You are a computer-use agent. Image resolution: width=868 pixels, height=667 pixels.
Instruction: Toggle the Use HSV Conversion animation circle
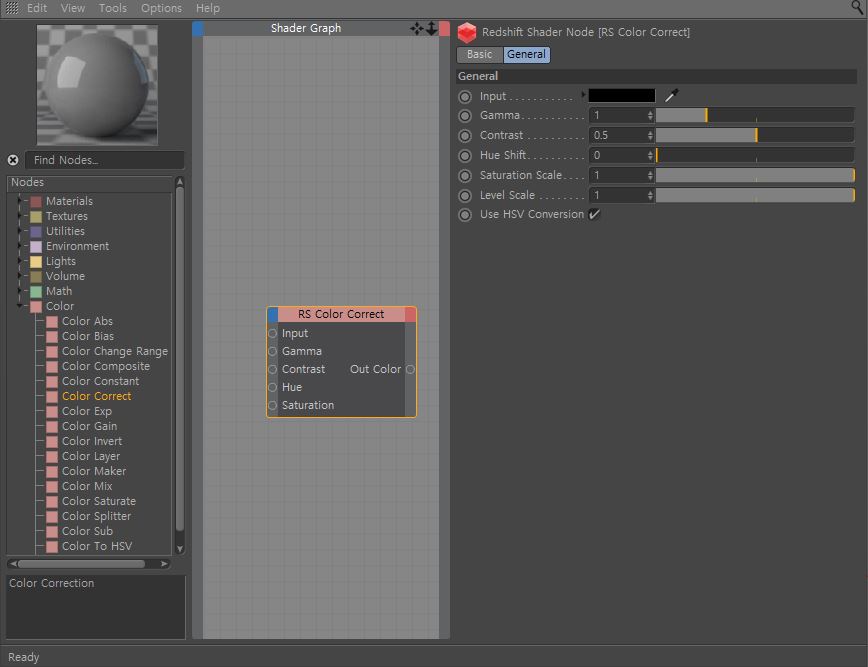point(465,215)
